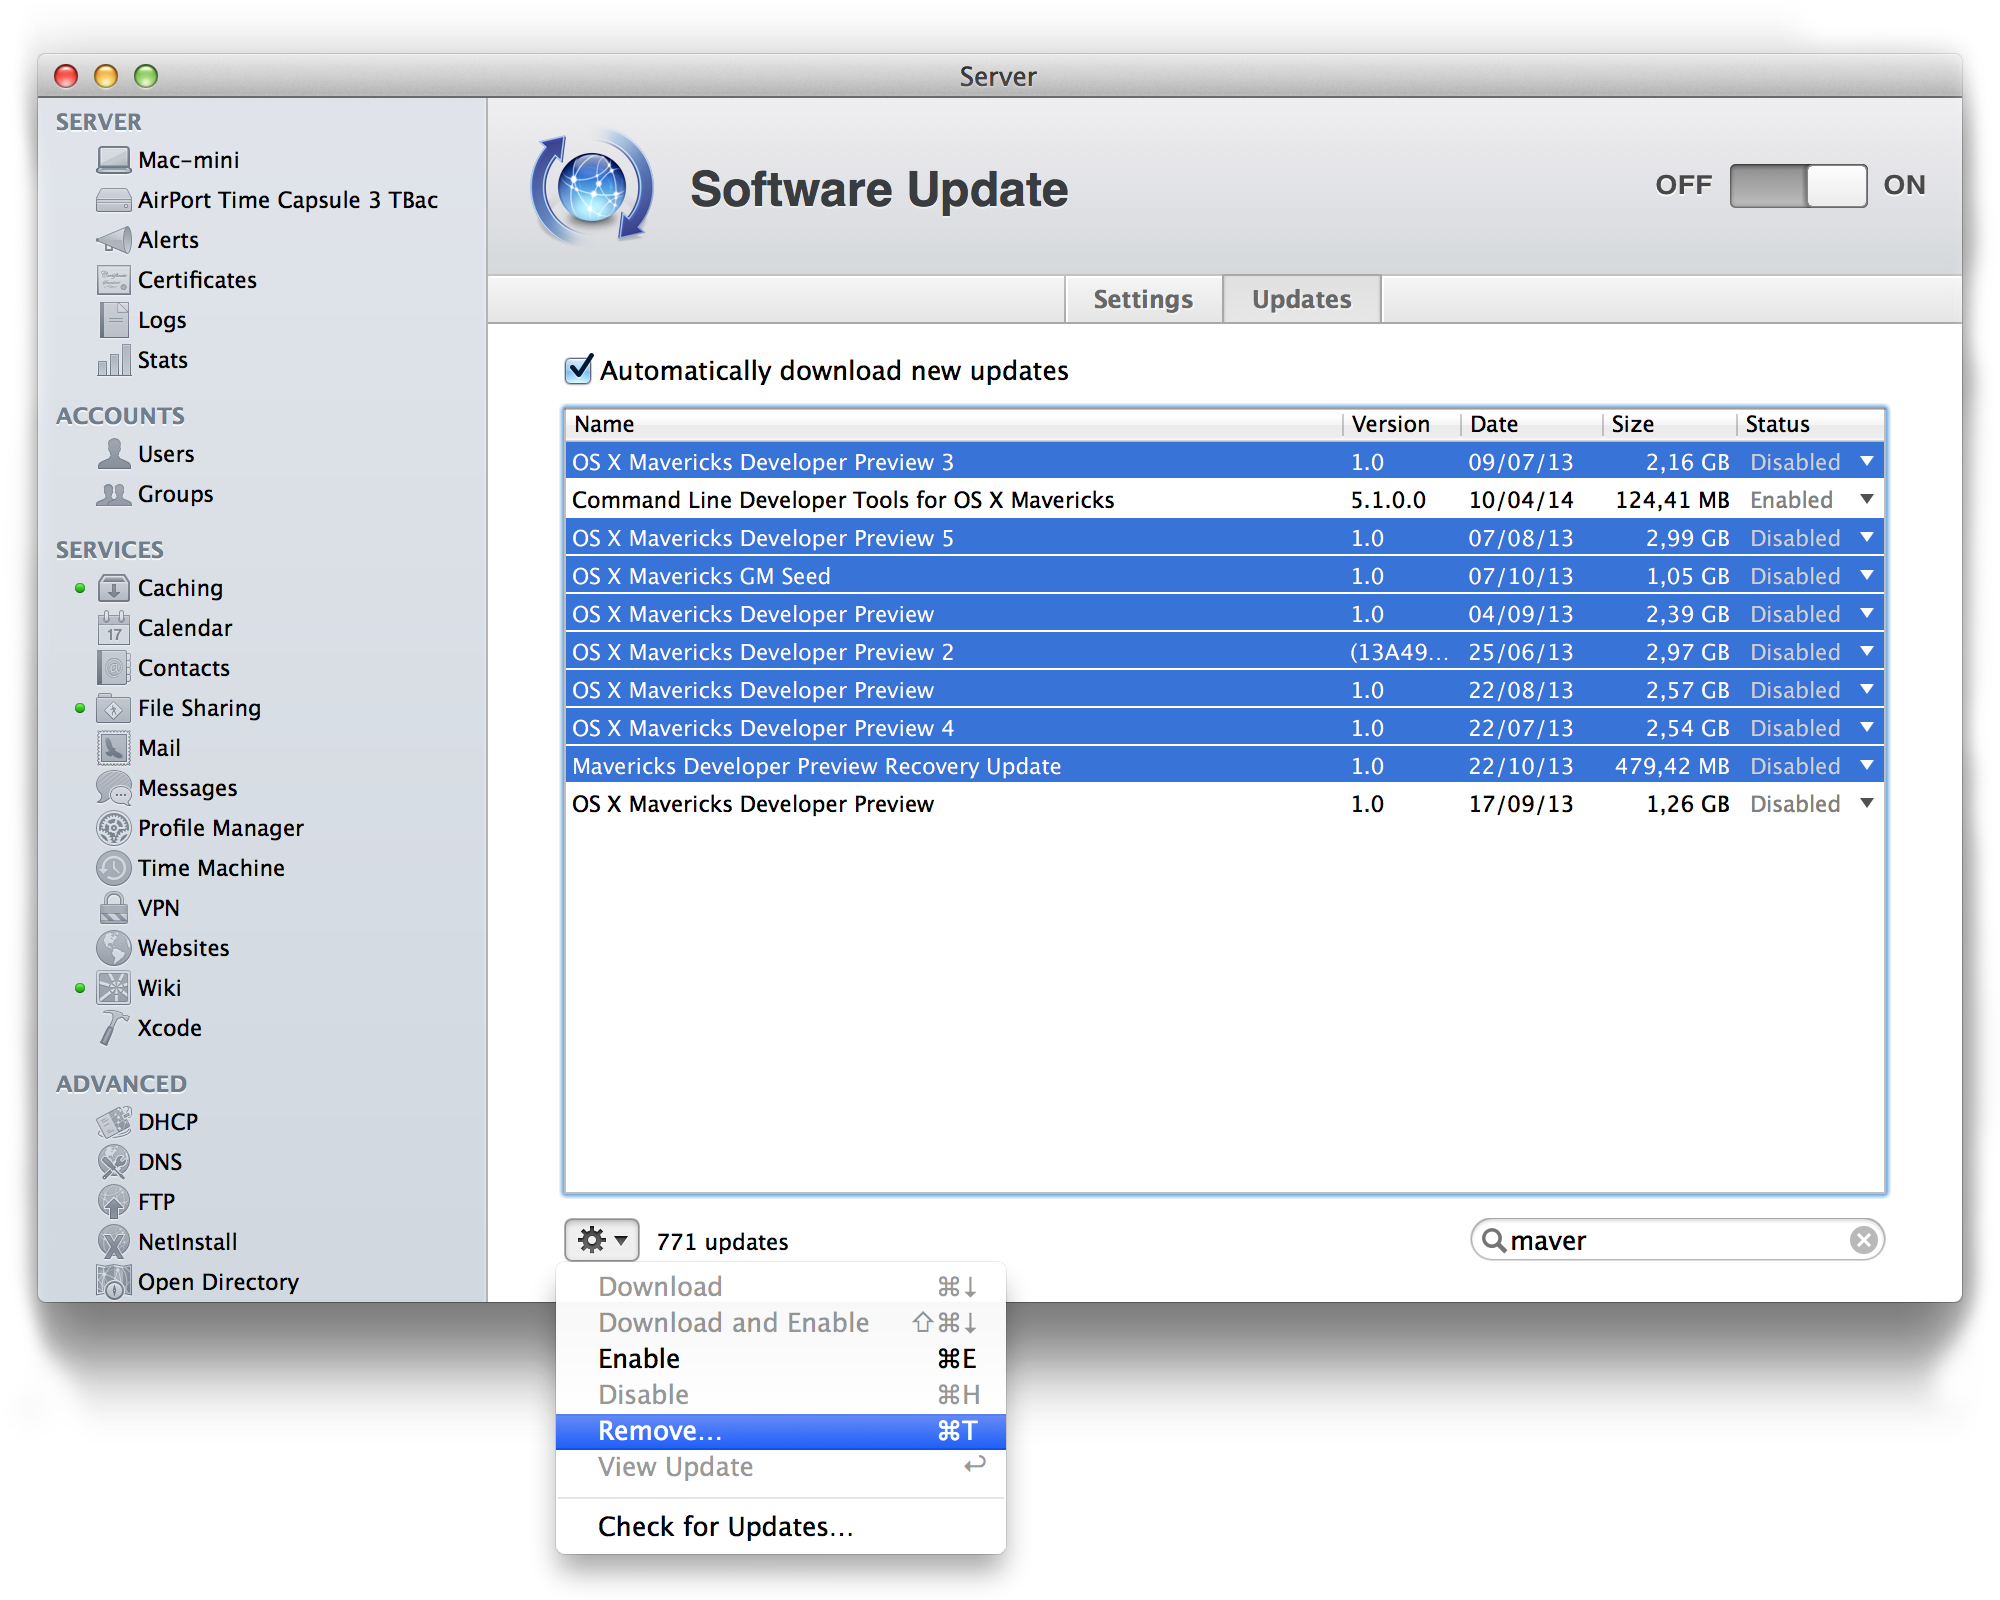2000x1600 pixels.
Task: Click into the maver search field
Action: (1676, 1240)
